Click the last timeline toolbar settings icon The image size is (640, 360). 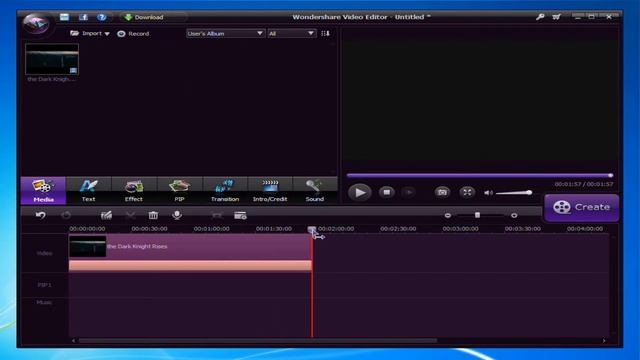(240, 215)
